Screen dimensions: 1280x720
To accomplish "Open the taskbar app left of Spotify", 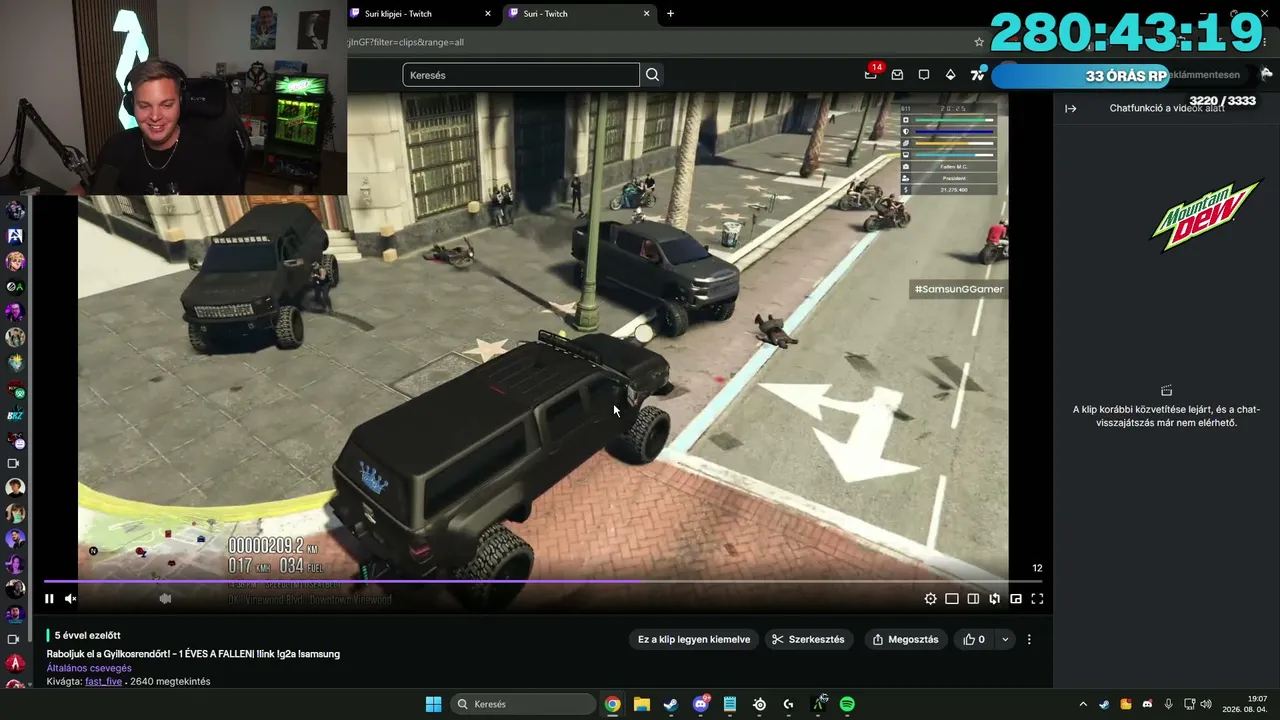I will [x=819, y=703].
